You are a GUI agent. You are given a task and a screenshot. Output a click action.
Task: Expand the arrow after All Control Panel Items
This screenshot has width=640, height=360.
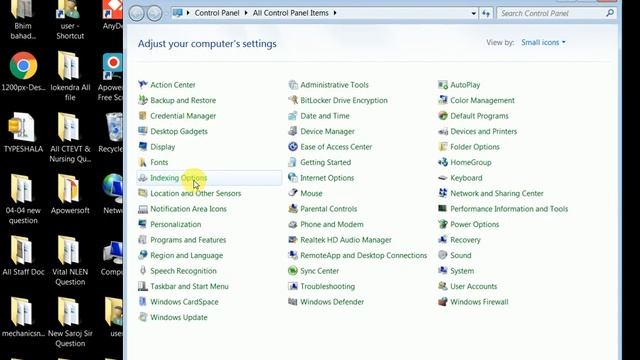(x=335, y=13)
